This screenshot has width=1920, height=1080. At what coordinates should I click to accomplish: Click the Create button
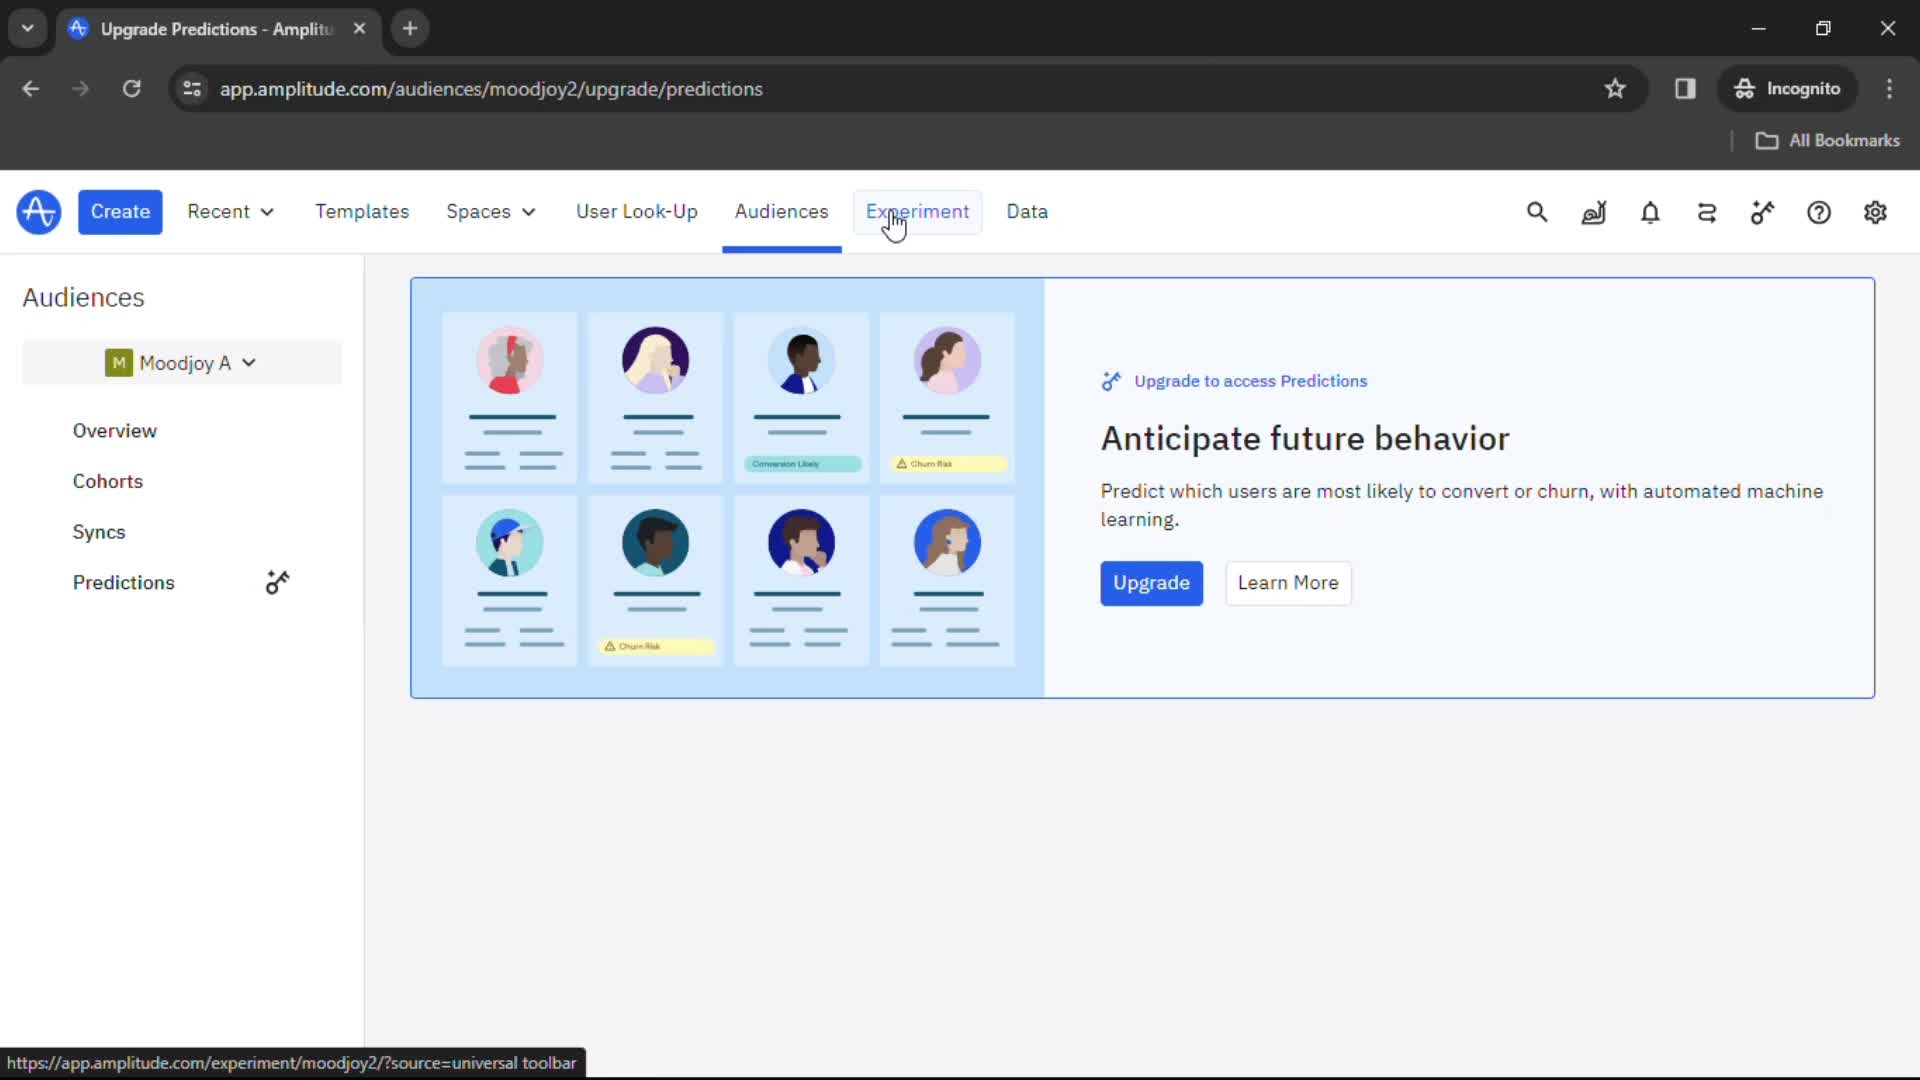coord(120,212)
